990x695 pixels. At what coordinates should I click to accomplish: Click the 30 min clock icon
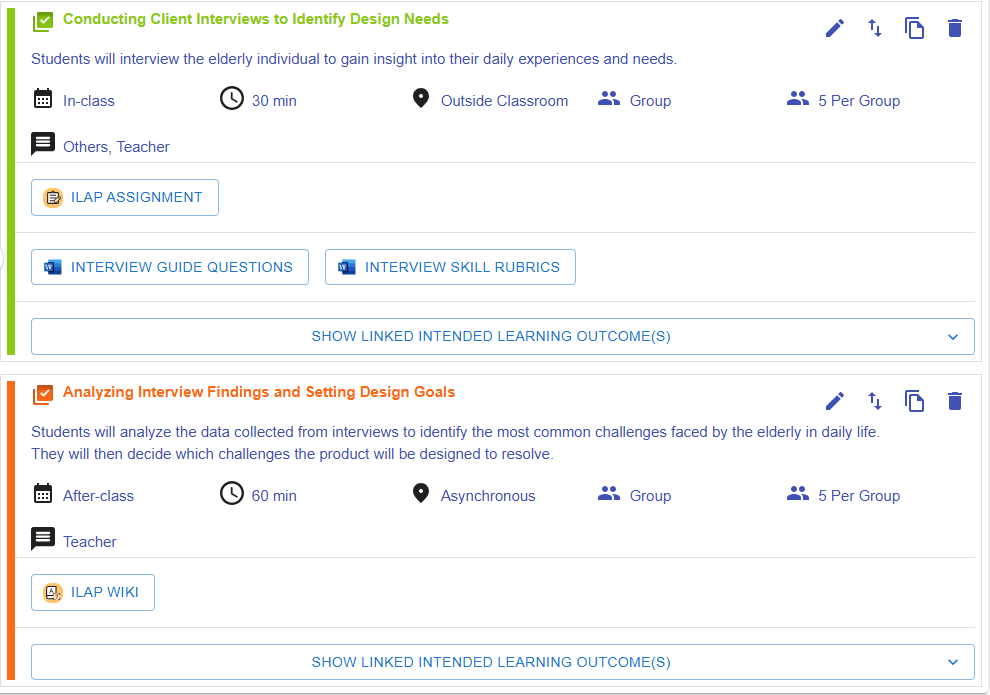point(232,99)
